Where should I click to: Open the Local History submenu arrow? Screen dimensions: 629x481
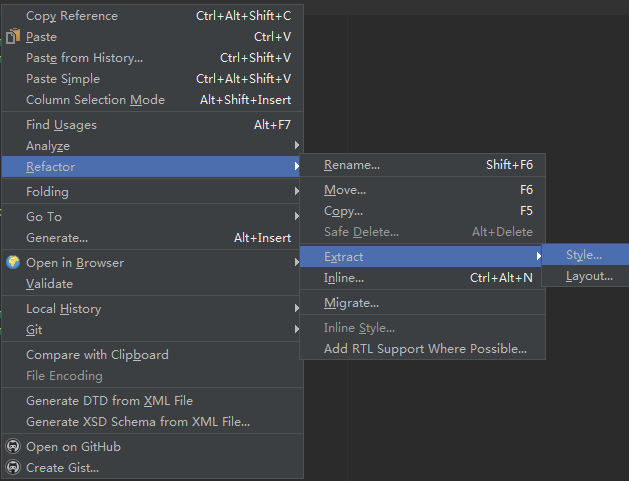pyautogui.click(x=296, y=308)
